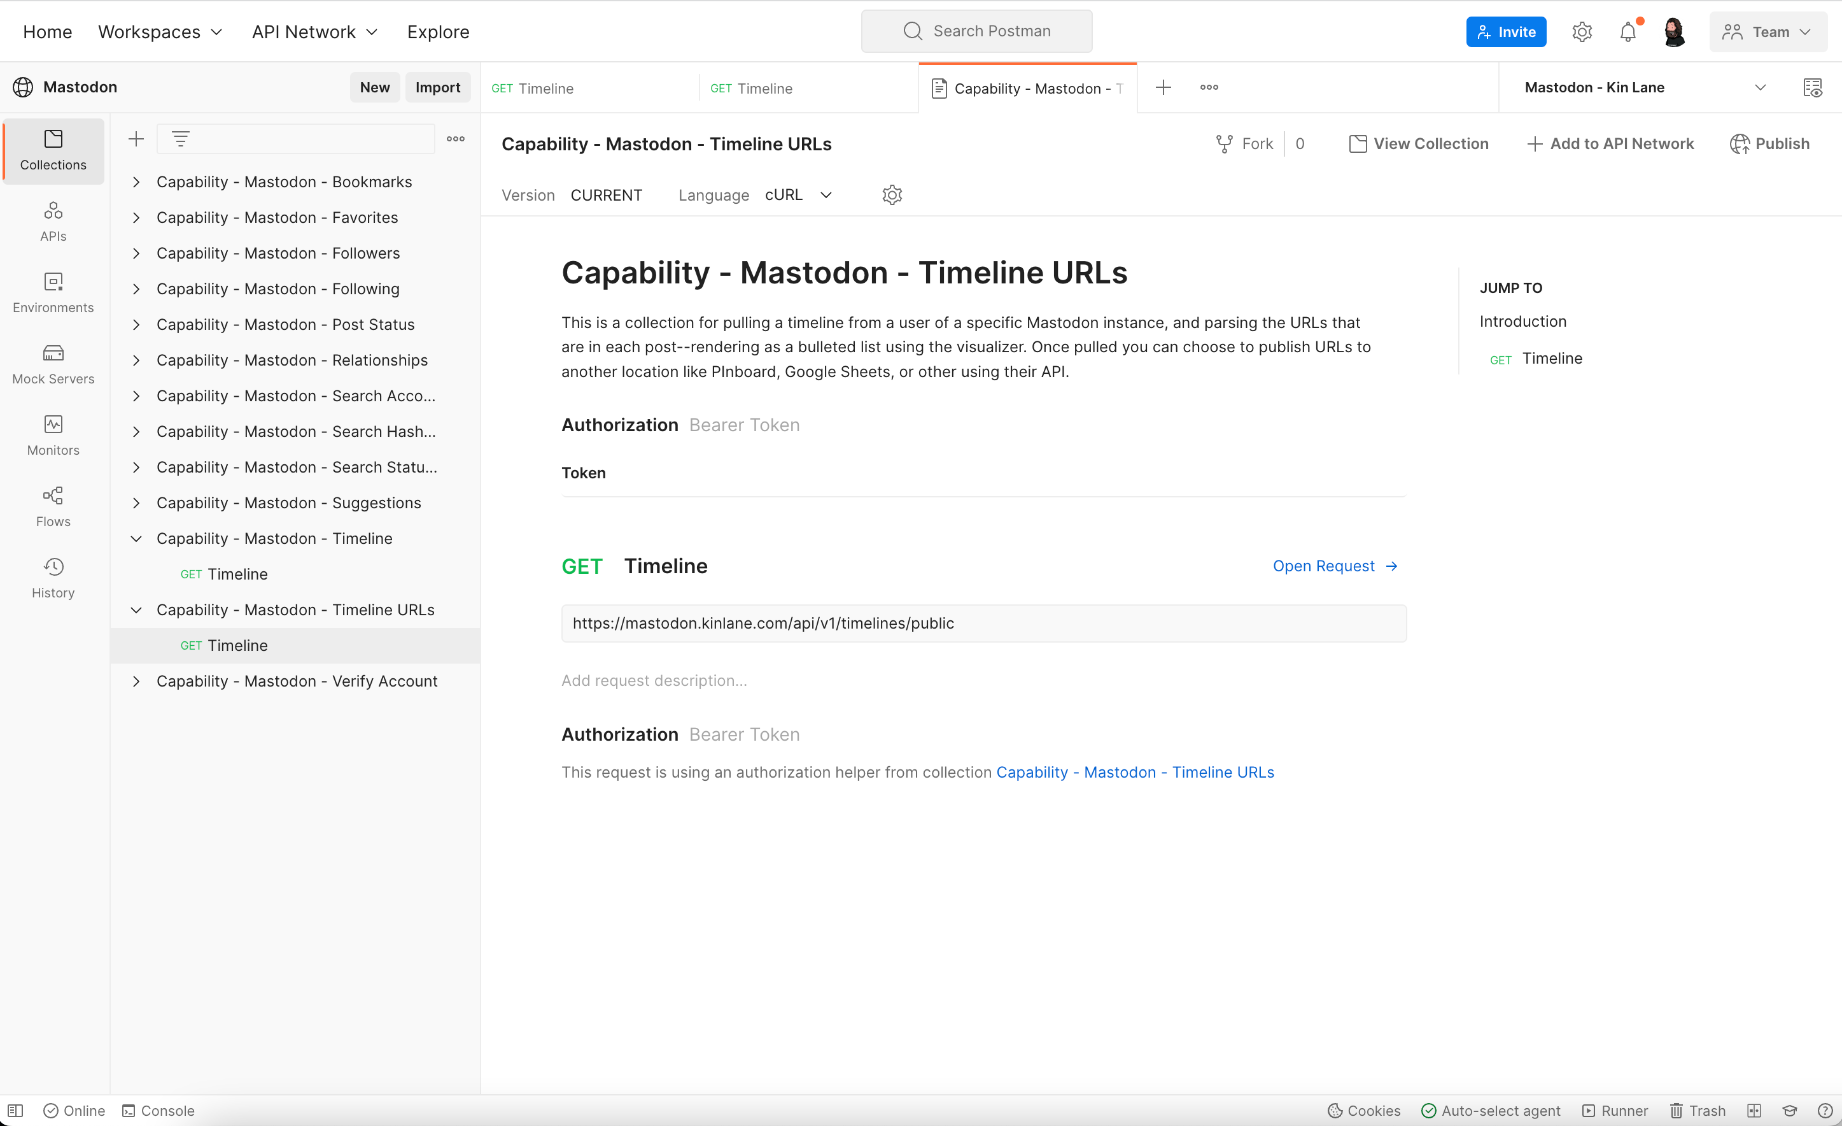The width and height of the screenshot is (1842, 1126).
Task: Open the Console from the status bar
Action: pyautogui.click(x=158, y=1111)
